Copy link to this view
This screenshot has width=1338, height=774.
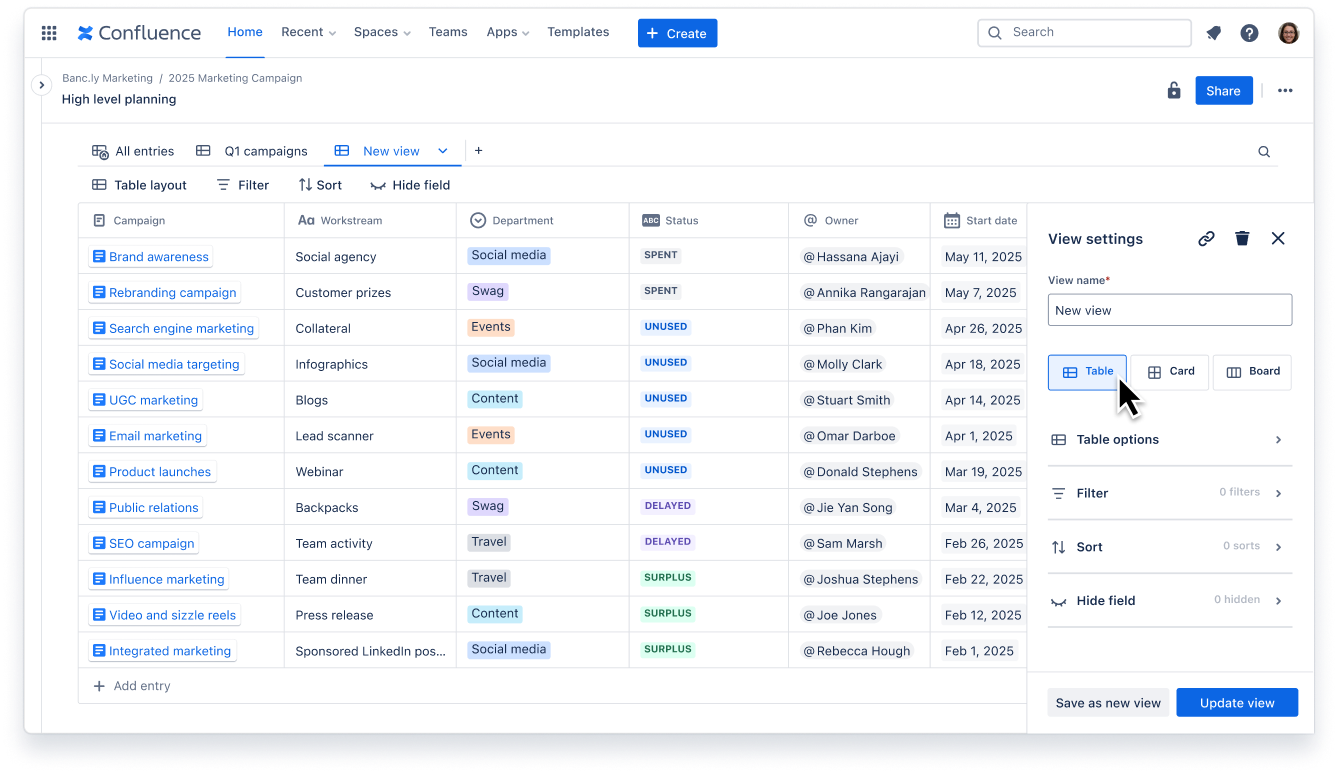[x=1206, y=238]
